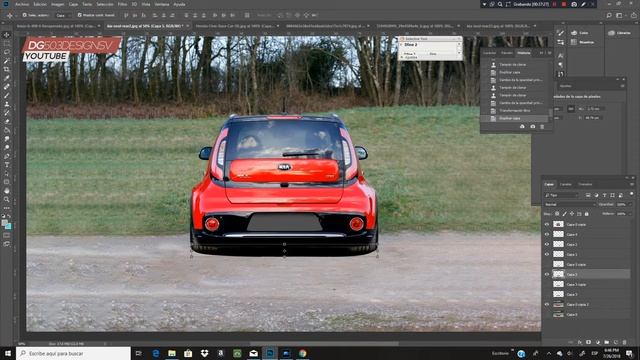640x360 pixels.
Task: Open the History panel flyout menu
Action: 549,53
